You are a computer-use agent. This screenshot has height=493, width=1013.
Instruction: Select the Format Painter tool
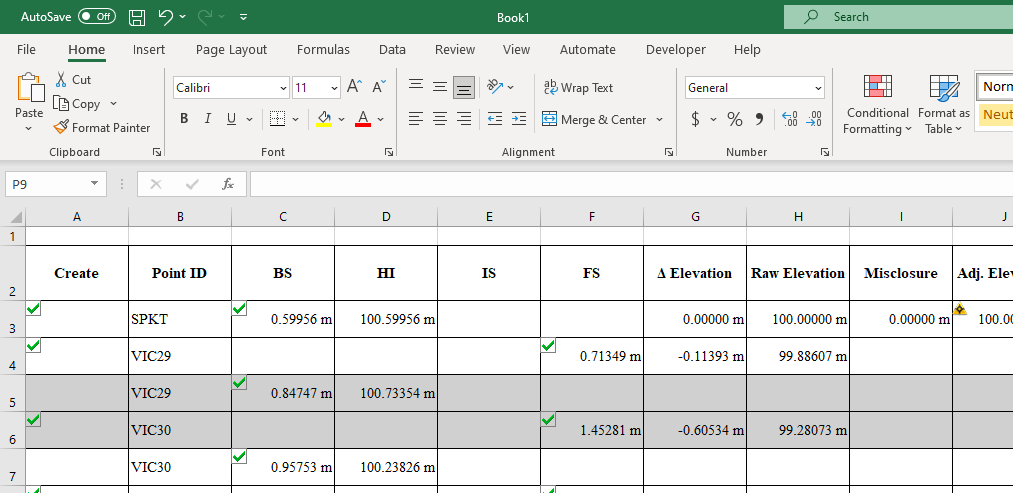point(102,128)
